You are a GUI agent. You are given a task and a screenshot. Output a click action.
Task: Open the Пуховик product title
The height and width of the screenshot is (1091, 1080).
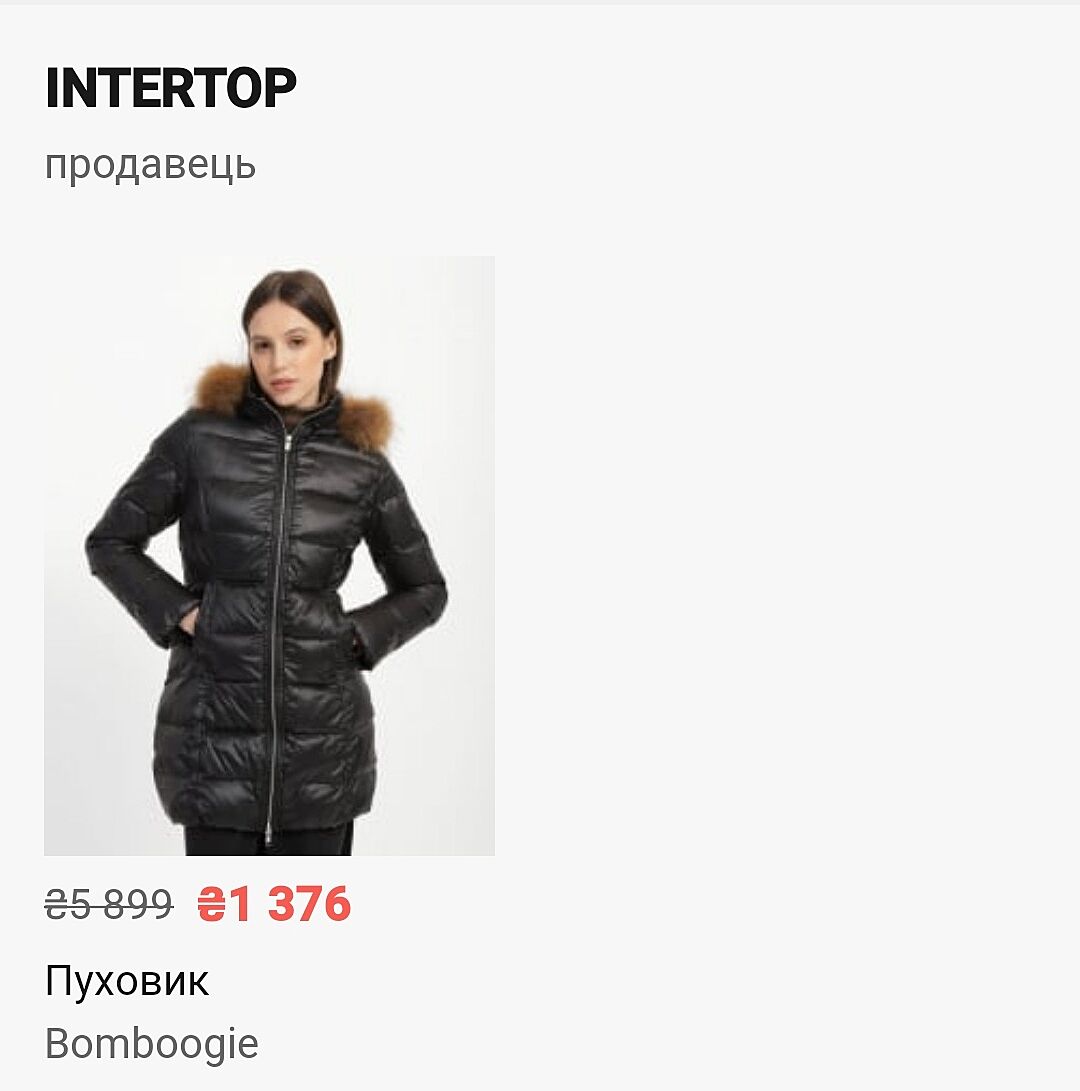[127, 981]
